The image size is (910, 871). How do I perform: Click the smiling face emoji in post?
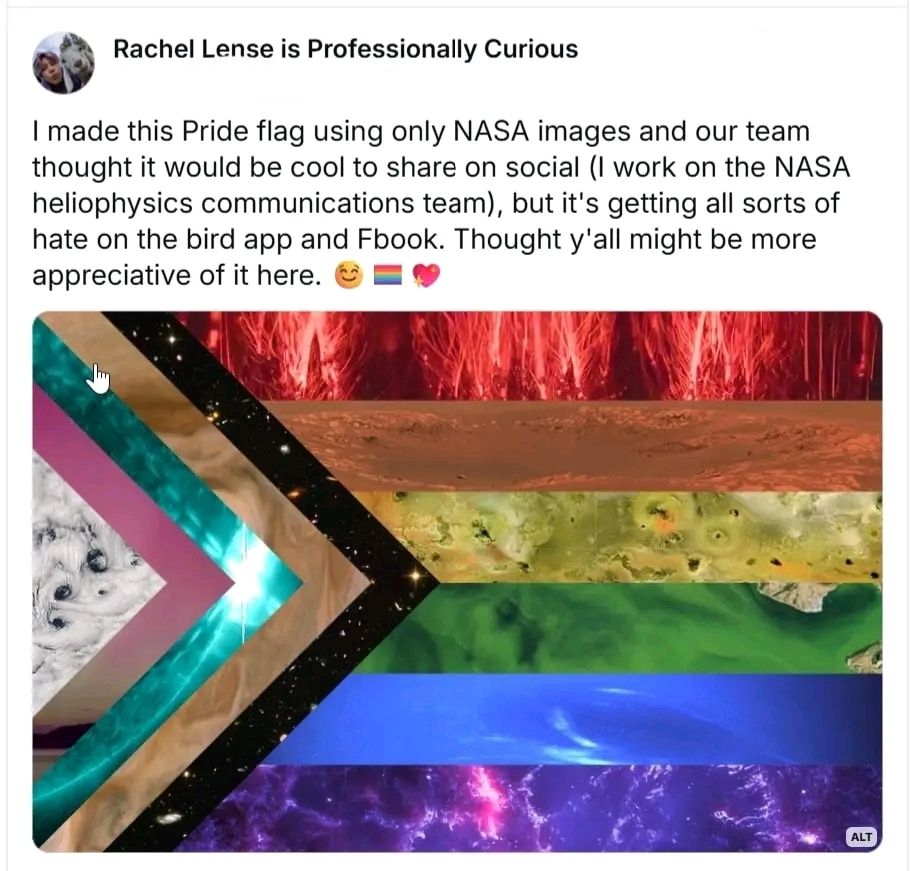[x=349, y=275]
